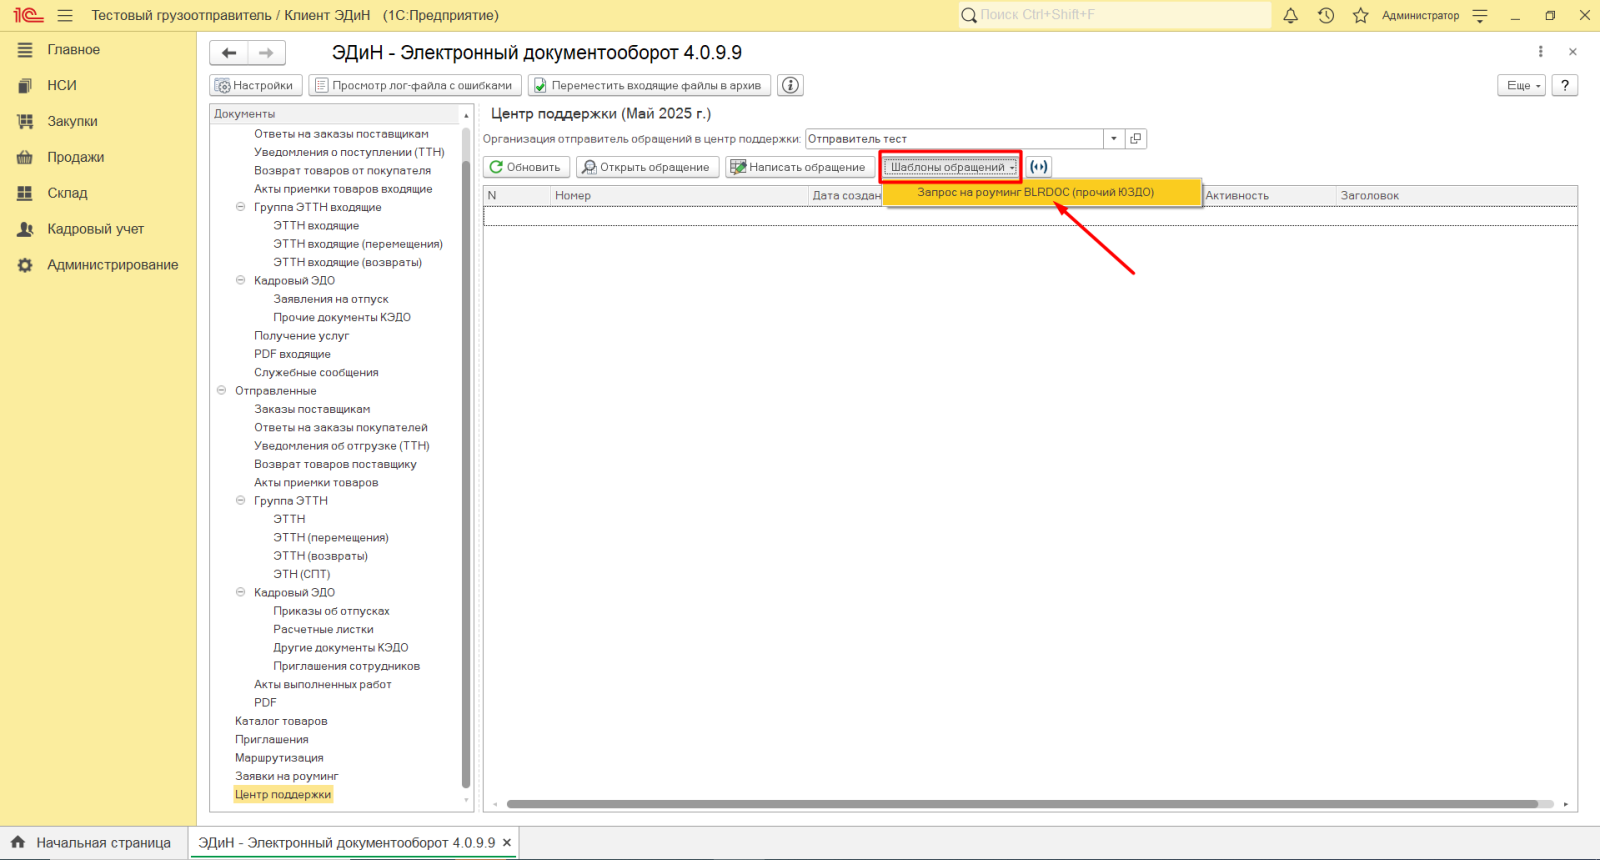Click Открыть обращение button
This screenshot has height=860, width=1600.
(647, 167)
